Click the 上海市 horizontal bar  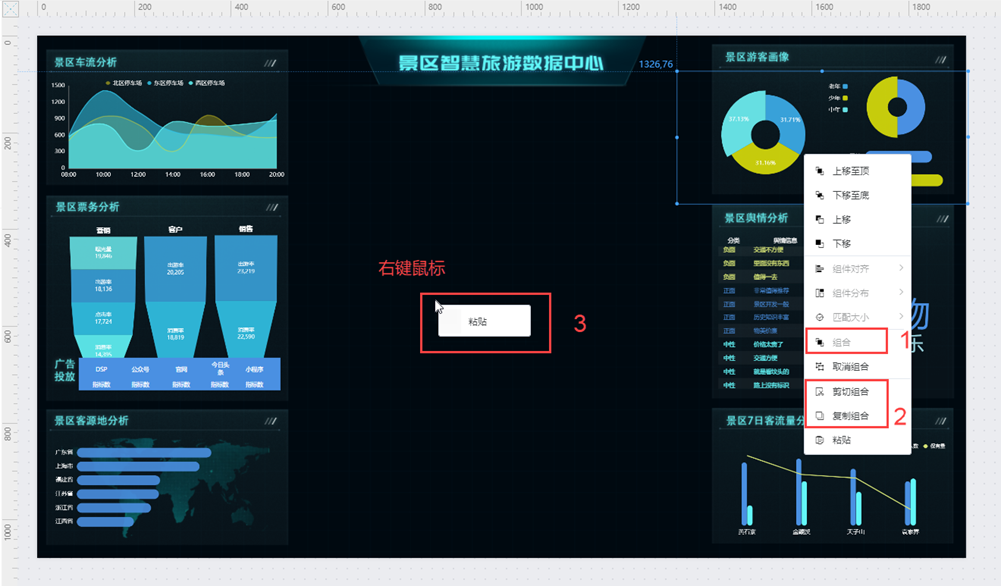point(138,467)
